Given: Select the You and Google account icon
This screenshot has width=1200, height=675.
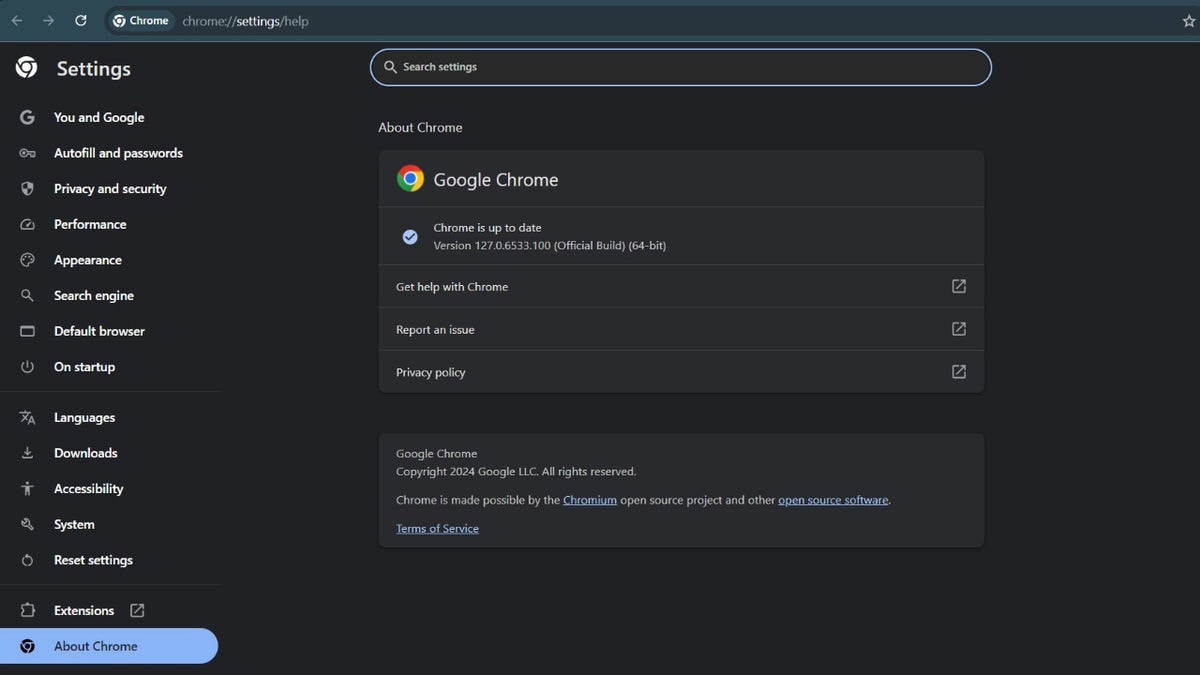Looking at the screenshot, I should (27, 117).
